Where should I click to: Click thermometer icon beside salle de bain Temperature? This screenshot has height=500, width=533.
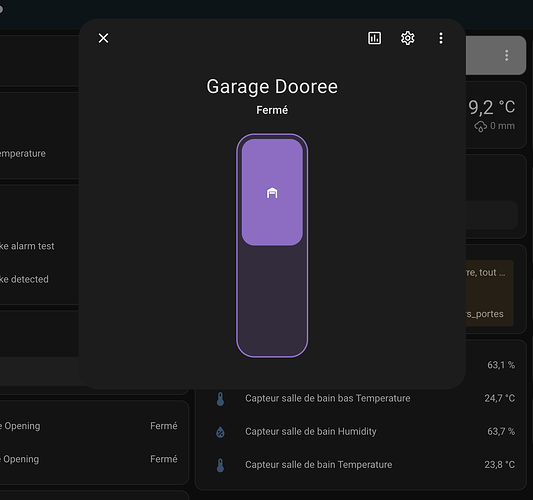tap(220, 465)
